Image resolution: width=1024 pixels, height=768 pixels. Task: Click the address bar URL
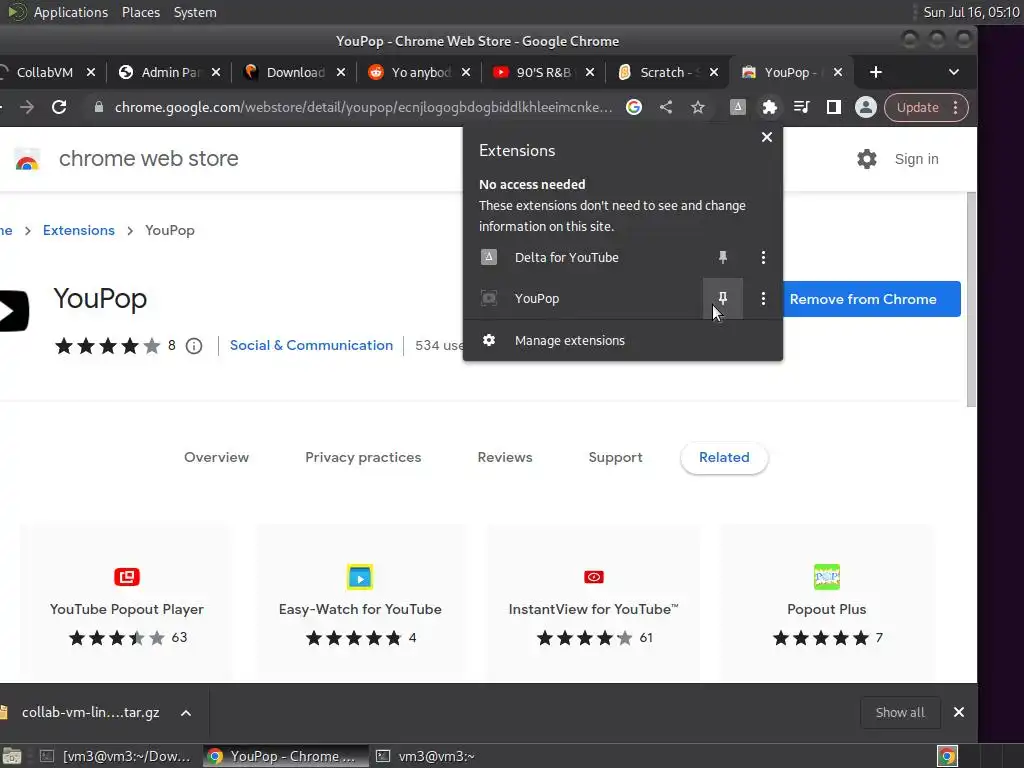tap(363, 107)
